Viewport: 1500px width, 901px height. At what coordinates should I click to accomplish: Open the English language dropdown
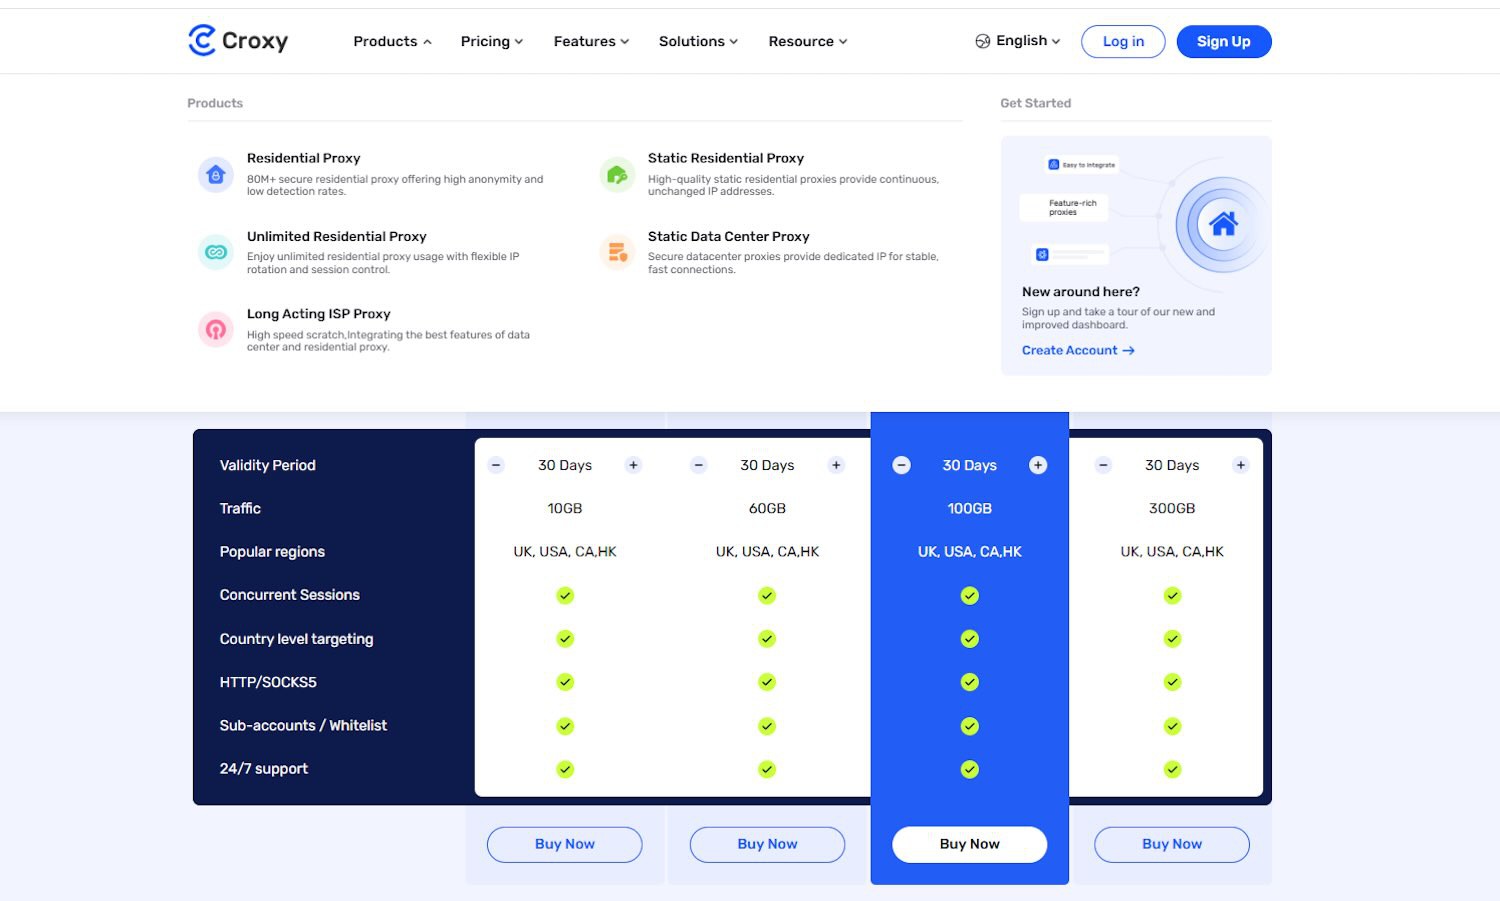coord(1018,41)
